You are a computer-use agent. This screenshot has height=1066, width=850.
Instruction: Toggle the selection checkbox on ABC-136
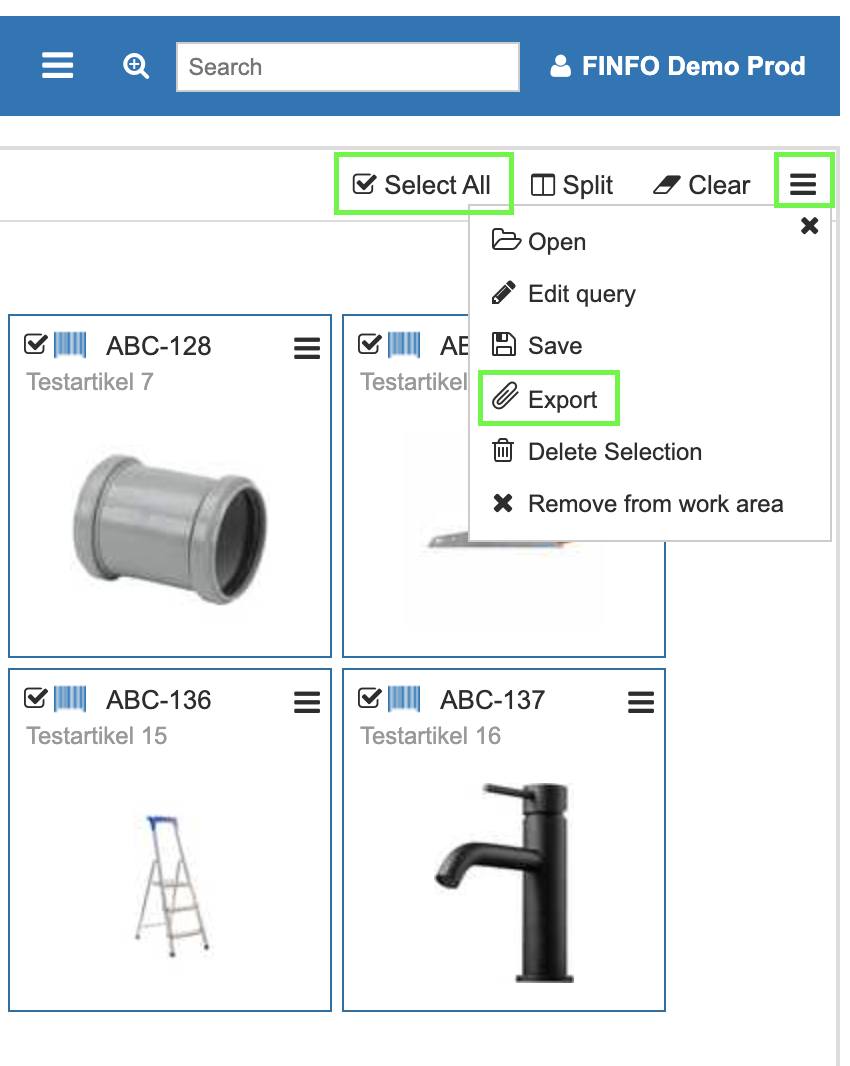point(36,699)
